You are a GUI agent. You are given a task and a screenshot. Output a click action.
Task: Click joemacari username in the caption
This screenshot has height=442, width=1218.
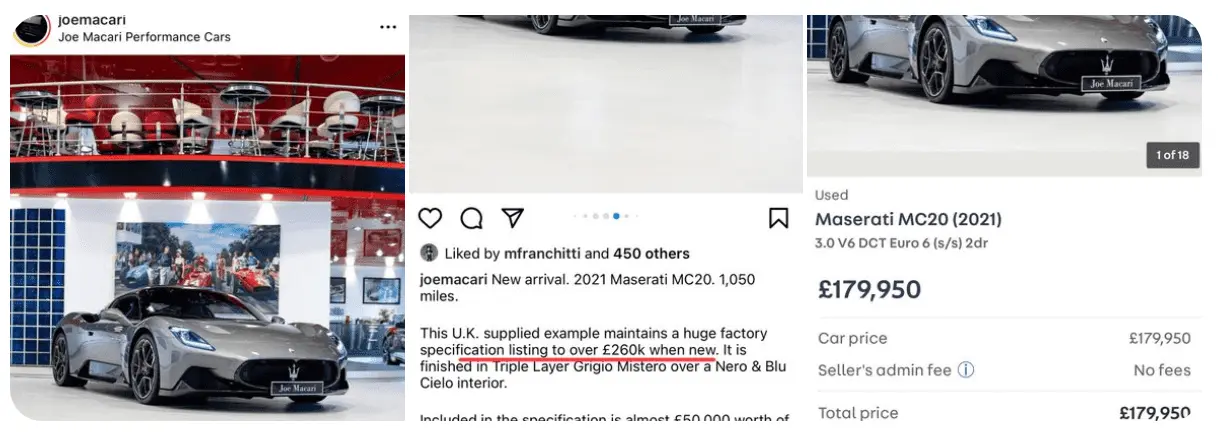pos(453,281)
